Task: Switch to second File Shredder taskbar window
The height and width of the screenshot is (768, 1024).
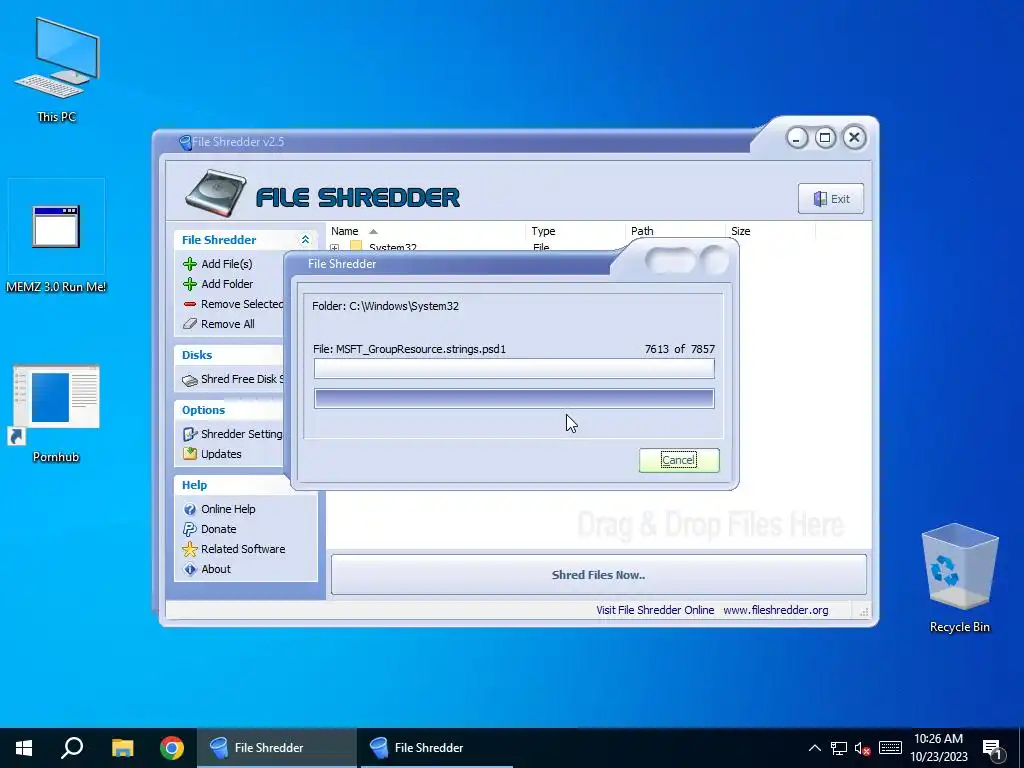Action: pos(437,748)
